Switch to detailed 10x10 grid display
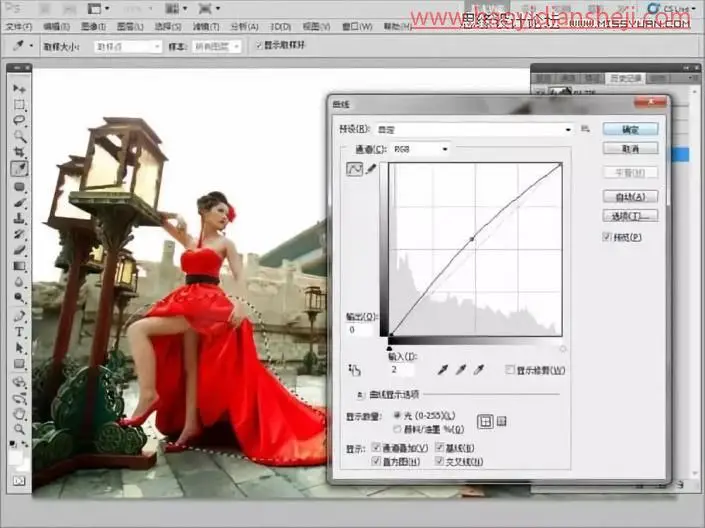705x528 pixels. tap(502, 421)
